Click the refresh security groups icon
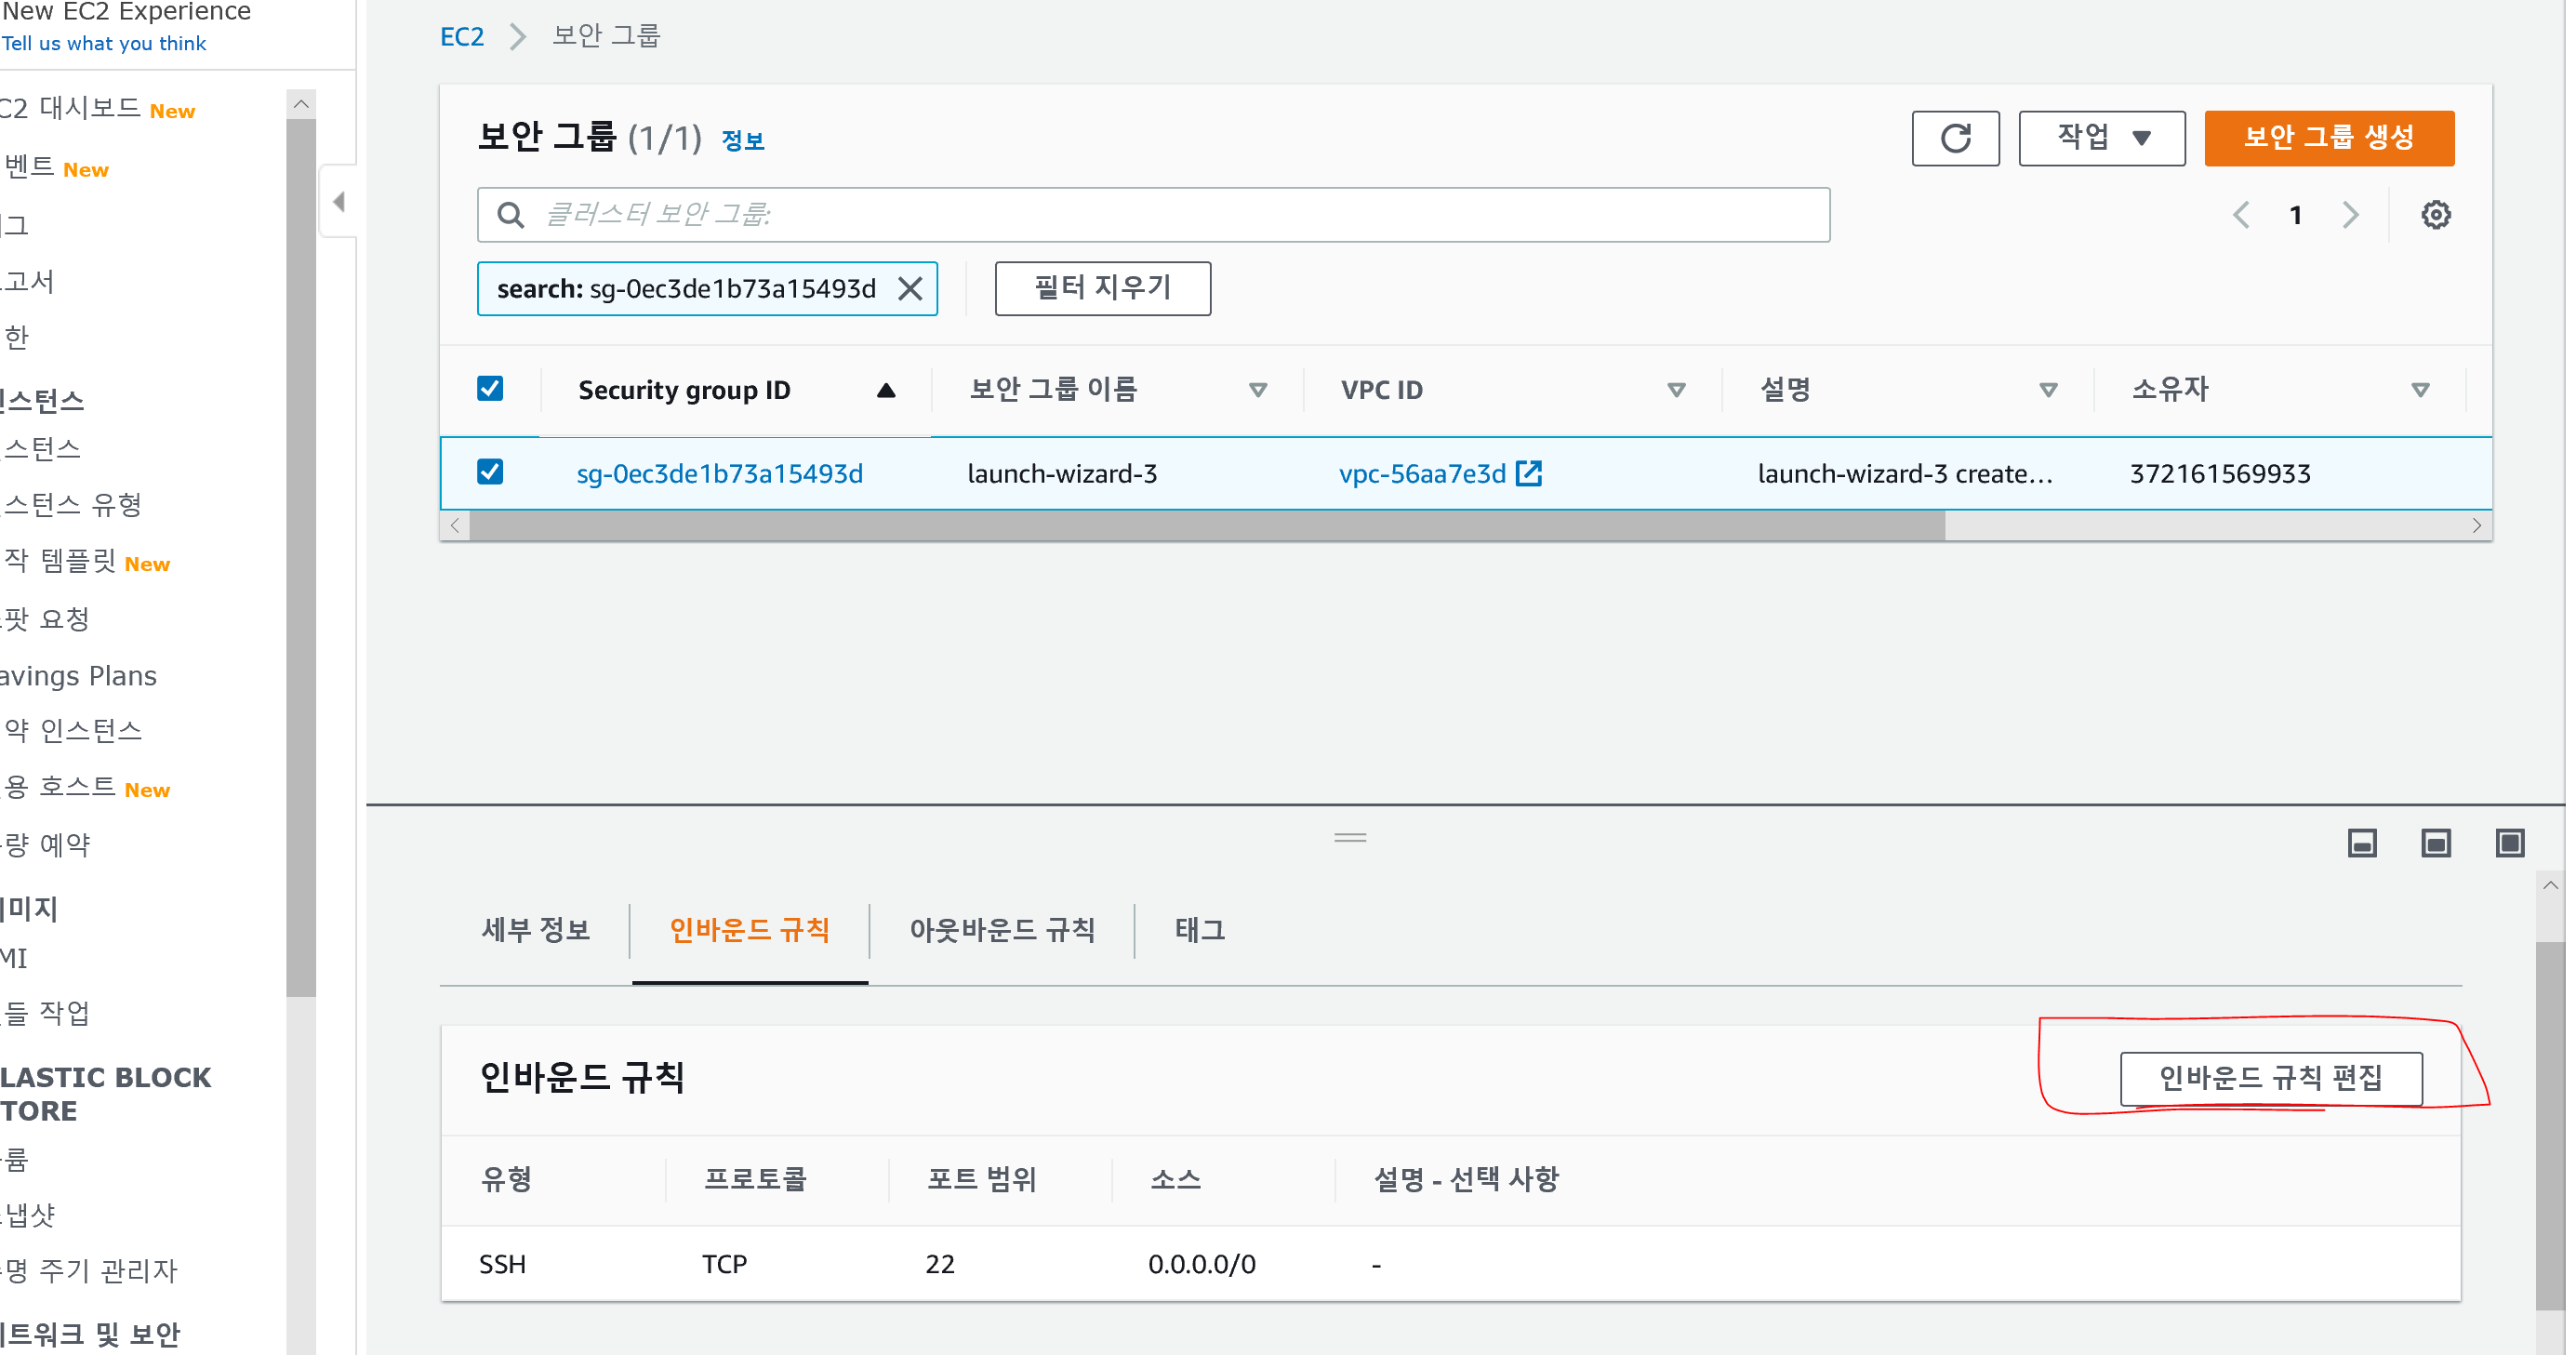This screenshot has height=1355, width=2576. click(1954, 138)
